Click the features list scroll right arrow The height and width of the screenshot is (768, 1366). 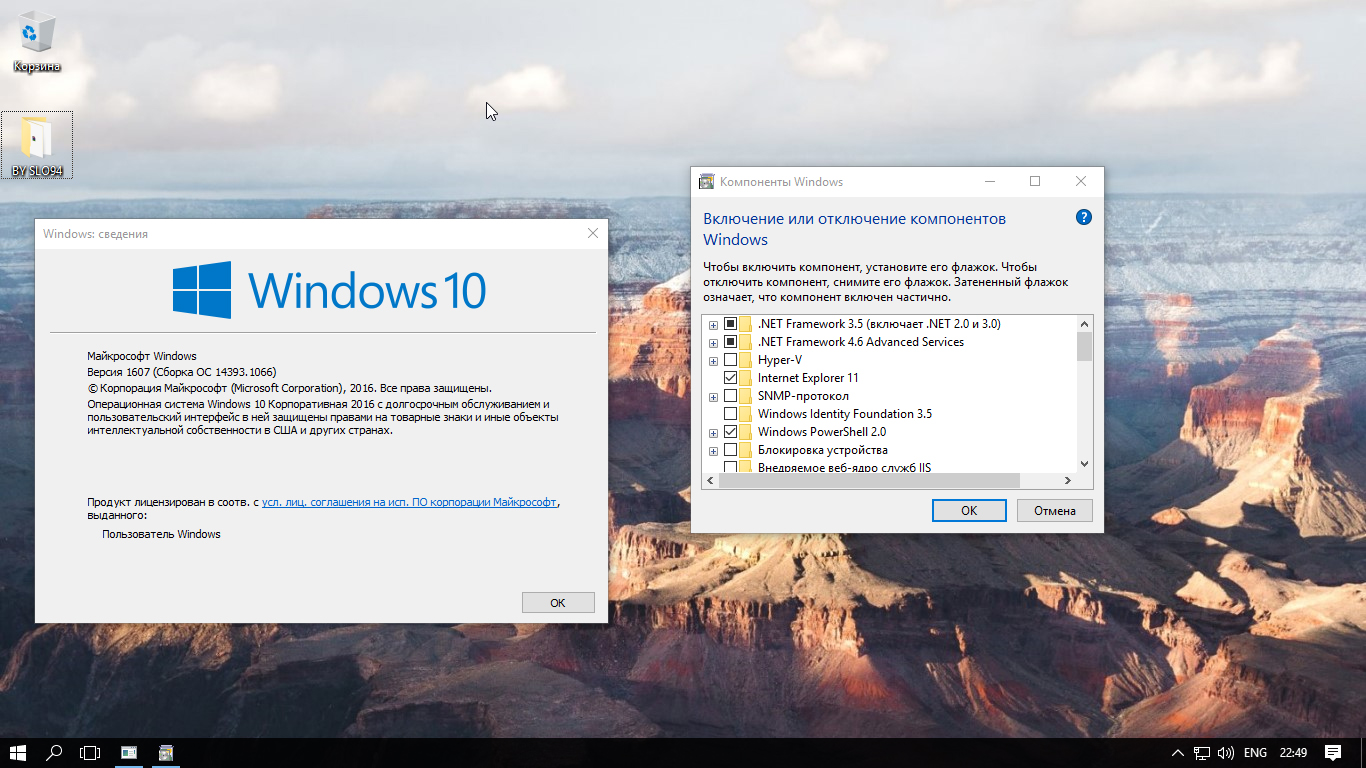[1068, 481]
